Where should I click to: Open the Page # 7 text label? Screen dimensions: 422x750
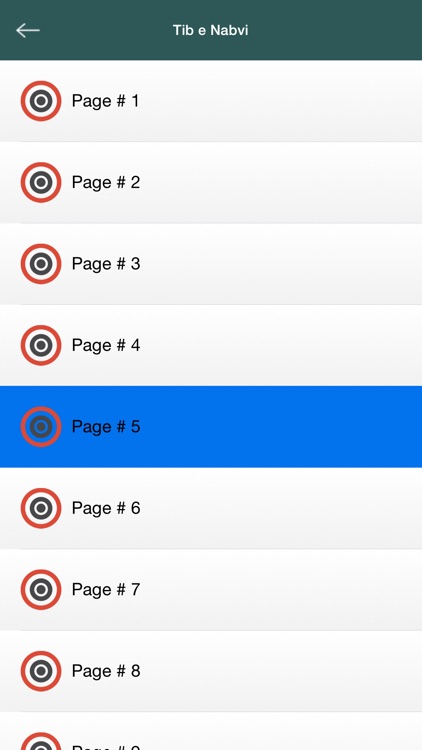[x=106, y=590]
